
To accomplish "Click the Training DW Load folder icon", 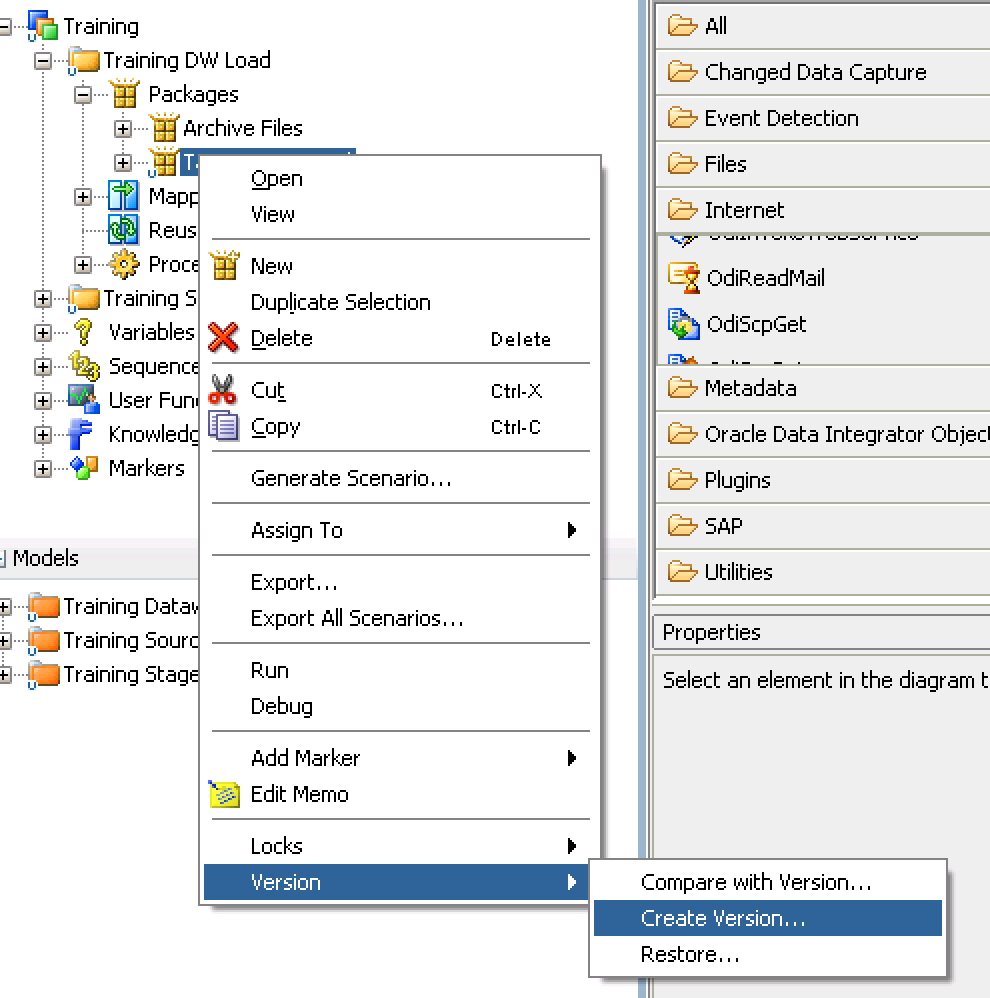I will pos(84,60).
